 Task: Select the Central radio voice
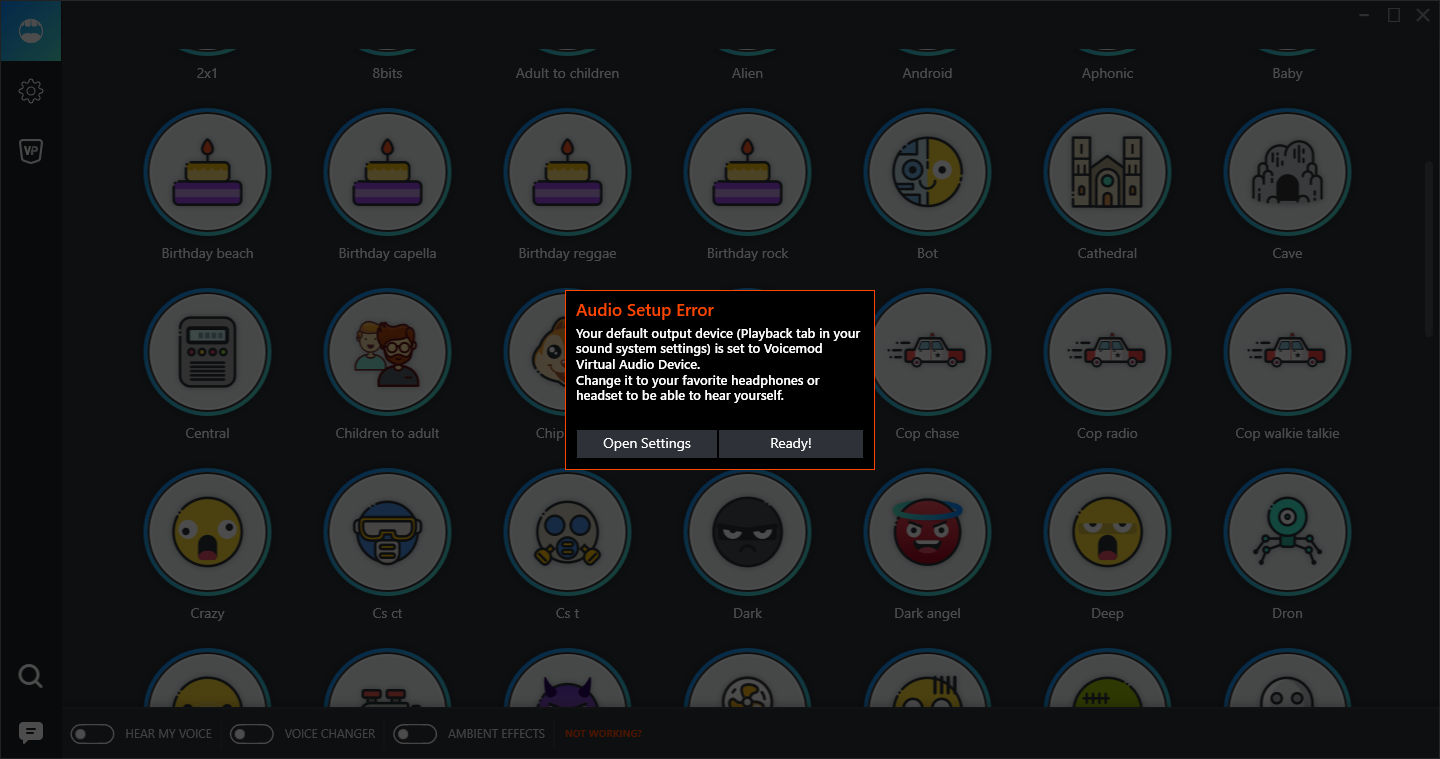207,352
